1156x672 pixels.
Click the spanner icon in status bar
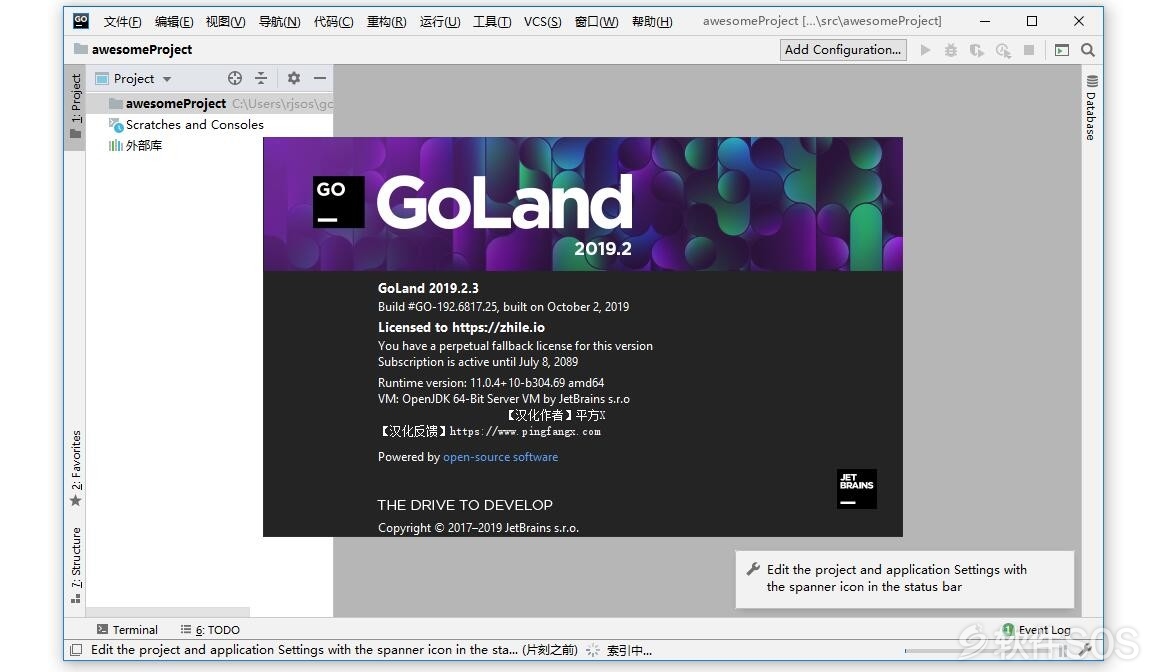coord(1084,650)
